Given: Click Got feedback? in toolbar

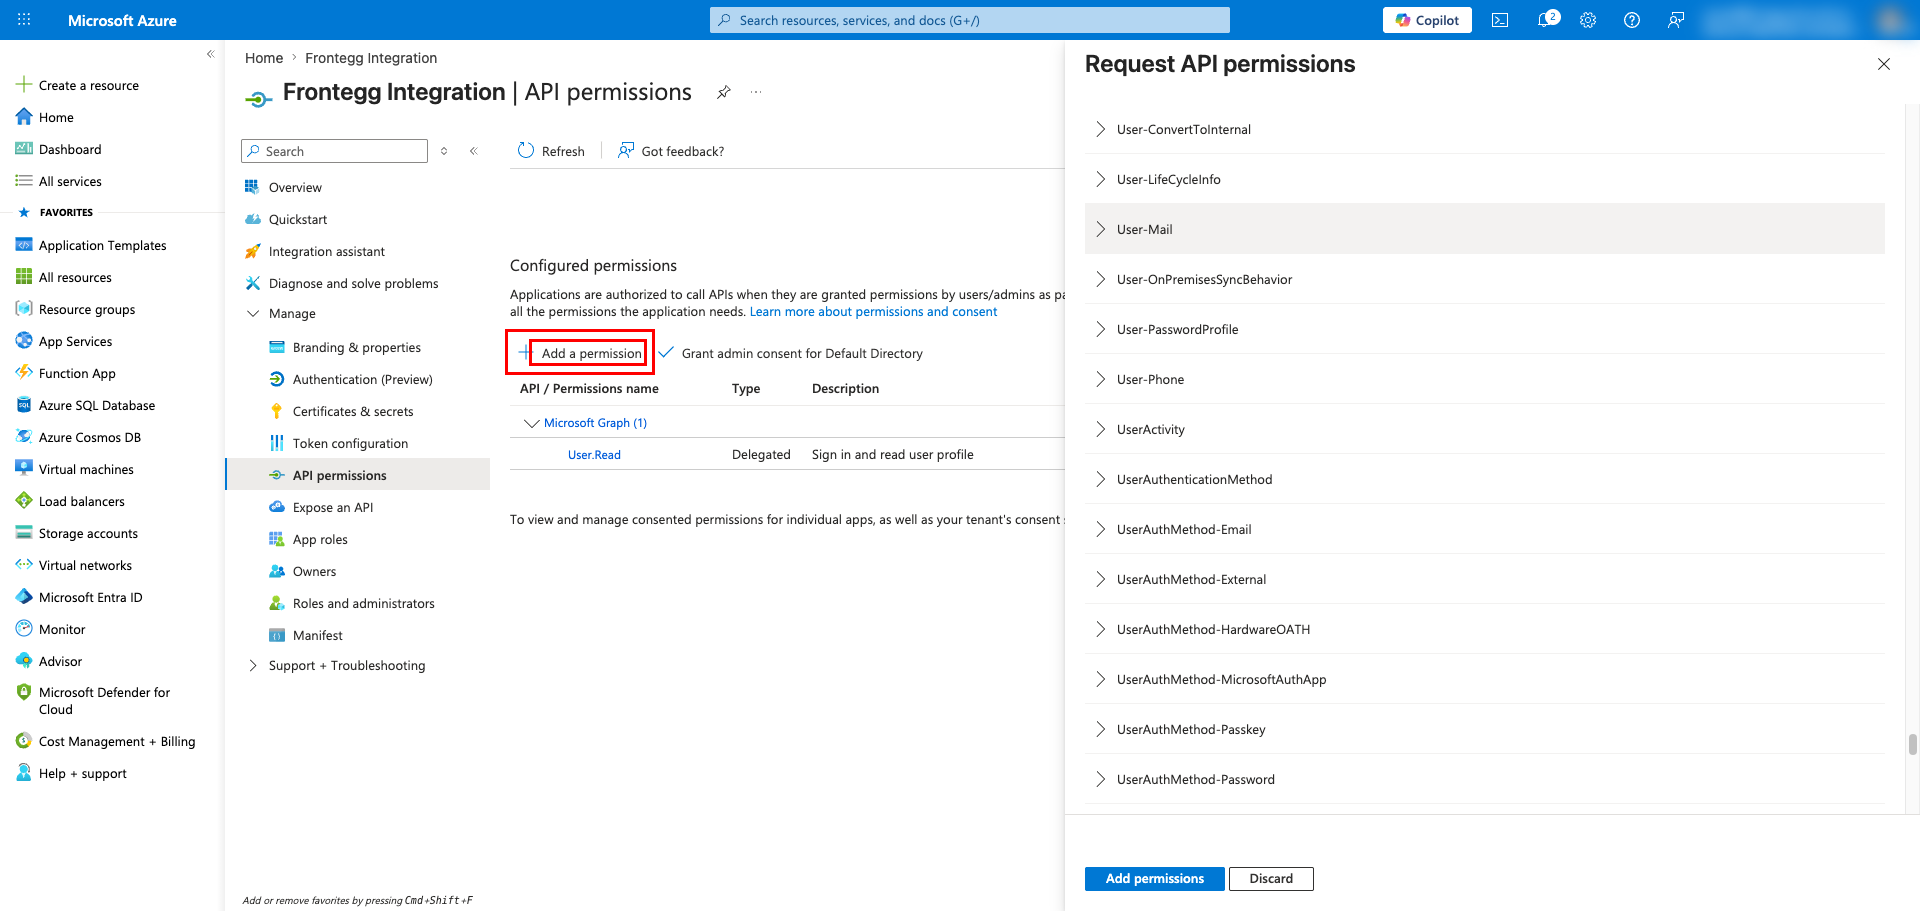Looking at the screenshot, I should 670,151.
